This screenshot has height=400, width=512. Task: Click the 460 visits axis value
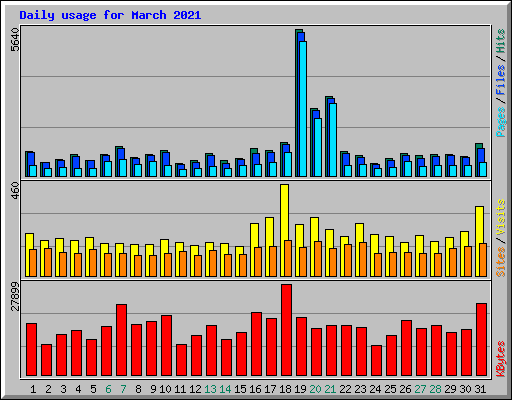coord(15,190)
